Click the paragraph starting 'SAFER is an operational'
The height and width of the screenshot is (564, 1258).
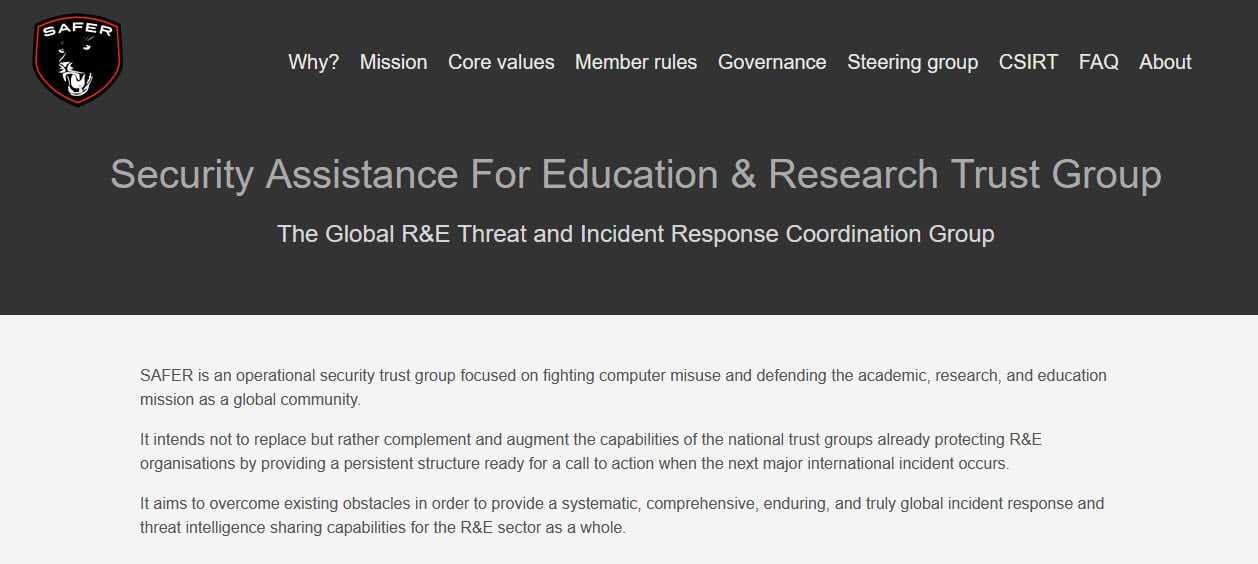coord(623,388)
